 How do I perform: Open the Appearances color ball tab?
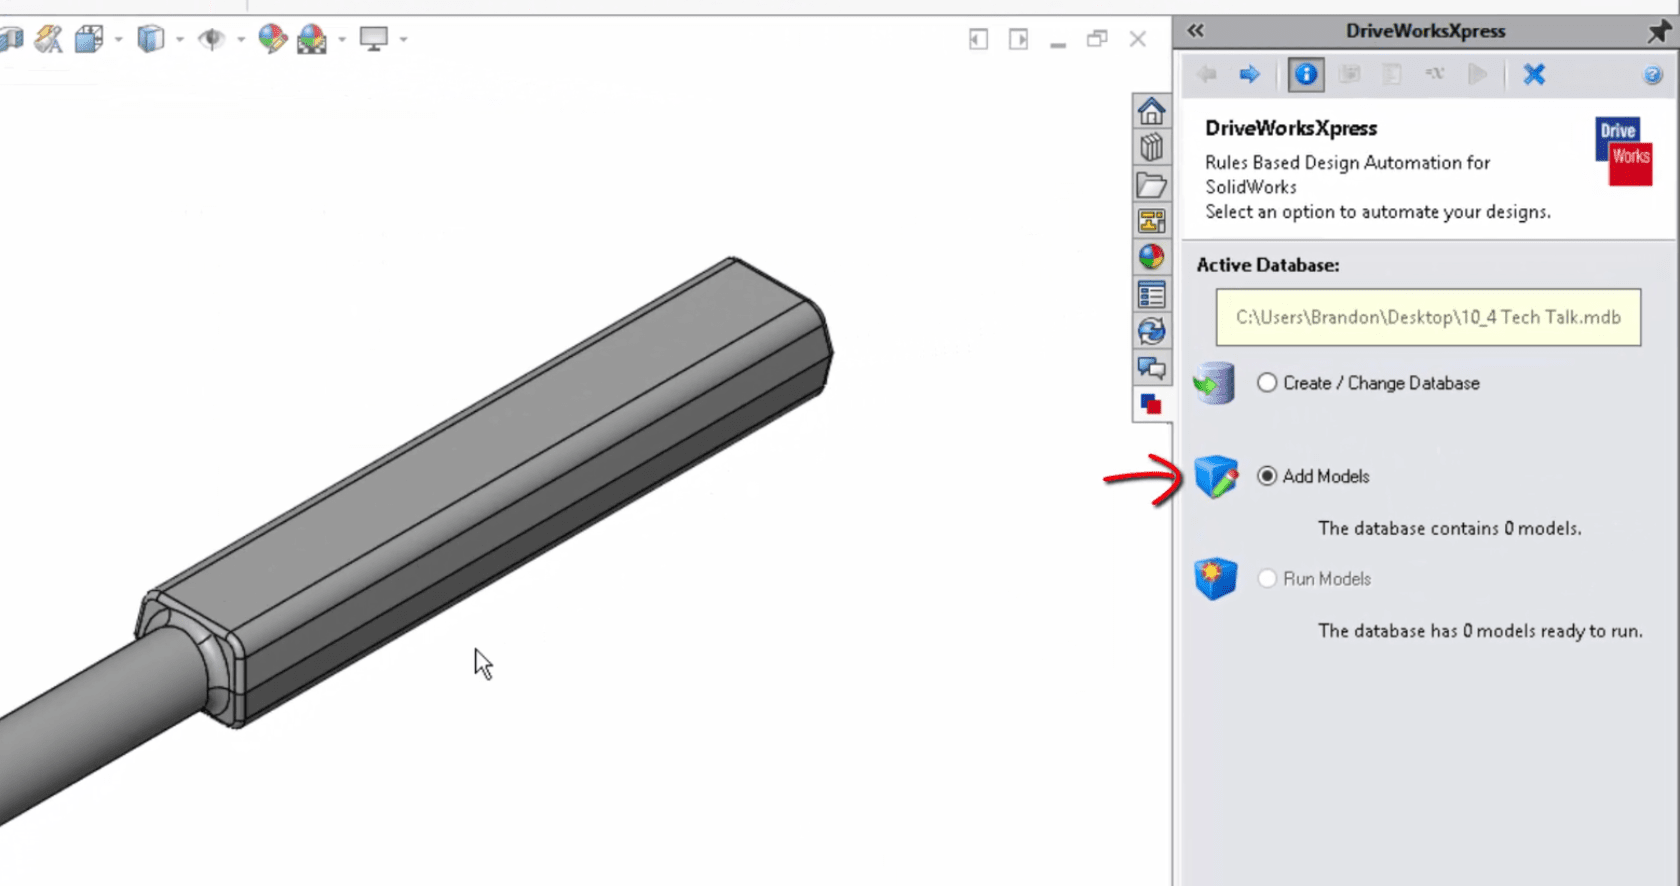click(x=1151, y=257)
